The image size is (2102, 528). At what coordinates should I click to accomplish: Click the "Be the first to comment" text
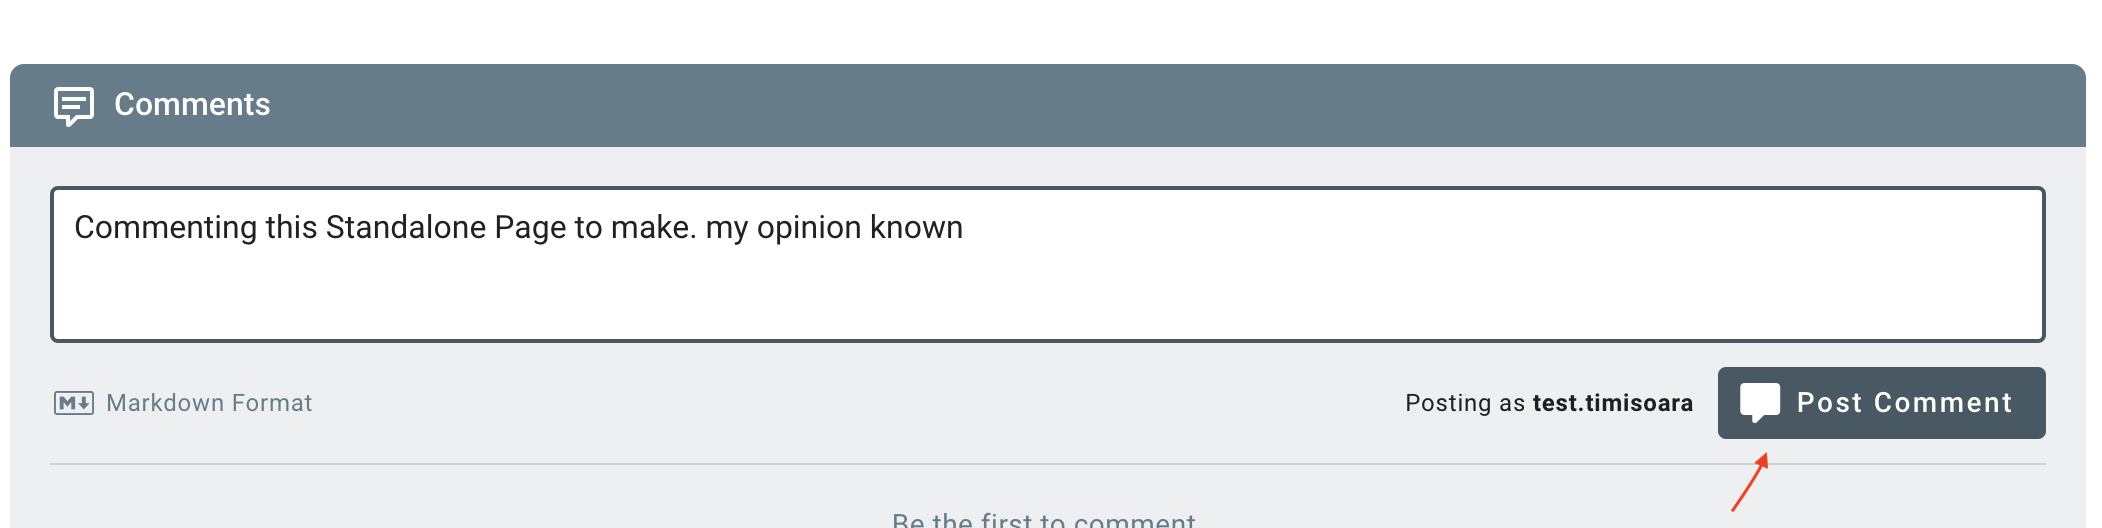coord(1043,520)
